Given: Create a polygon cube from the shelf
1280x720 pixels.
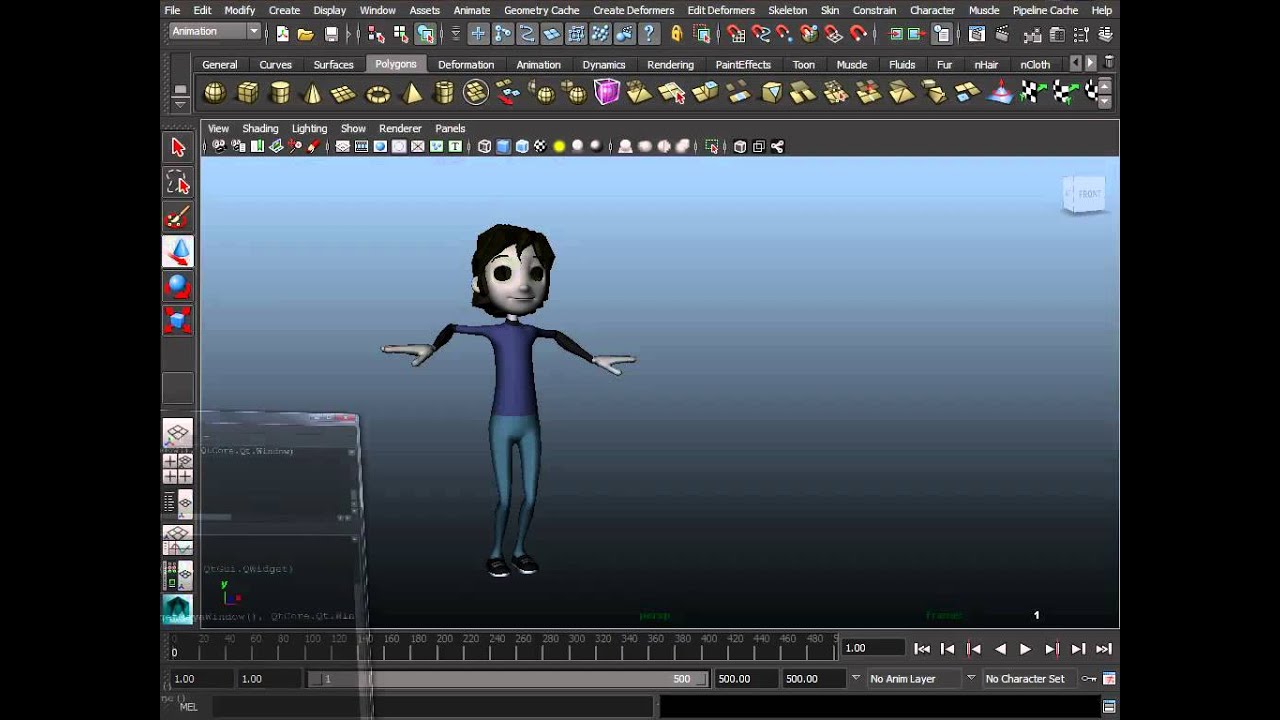Looking at the screenshot, I should 247,94.
